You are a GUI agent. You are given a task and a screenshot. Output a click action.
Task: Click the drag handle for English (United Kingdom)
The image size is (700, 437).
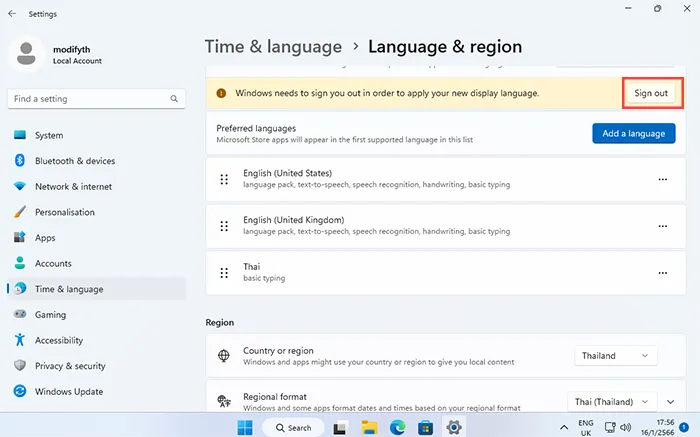224,226
